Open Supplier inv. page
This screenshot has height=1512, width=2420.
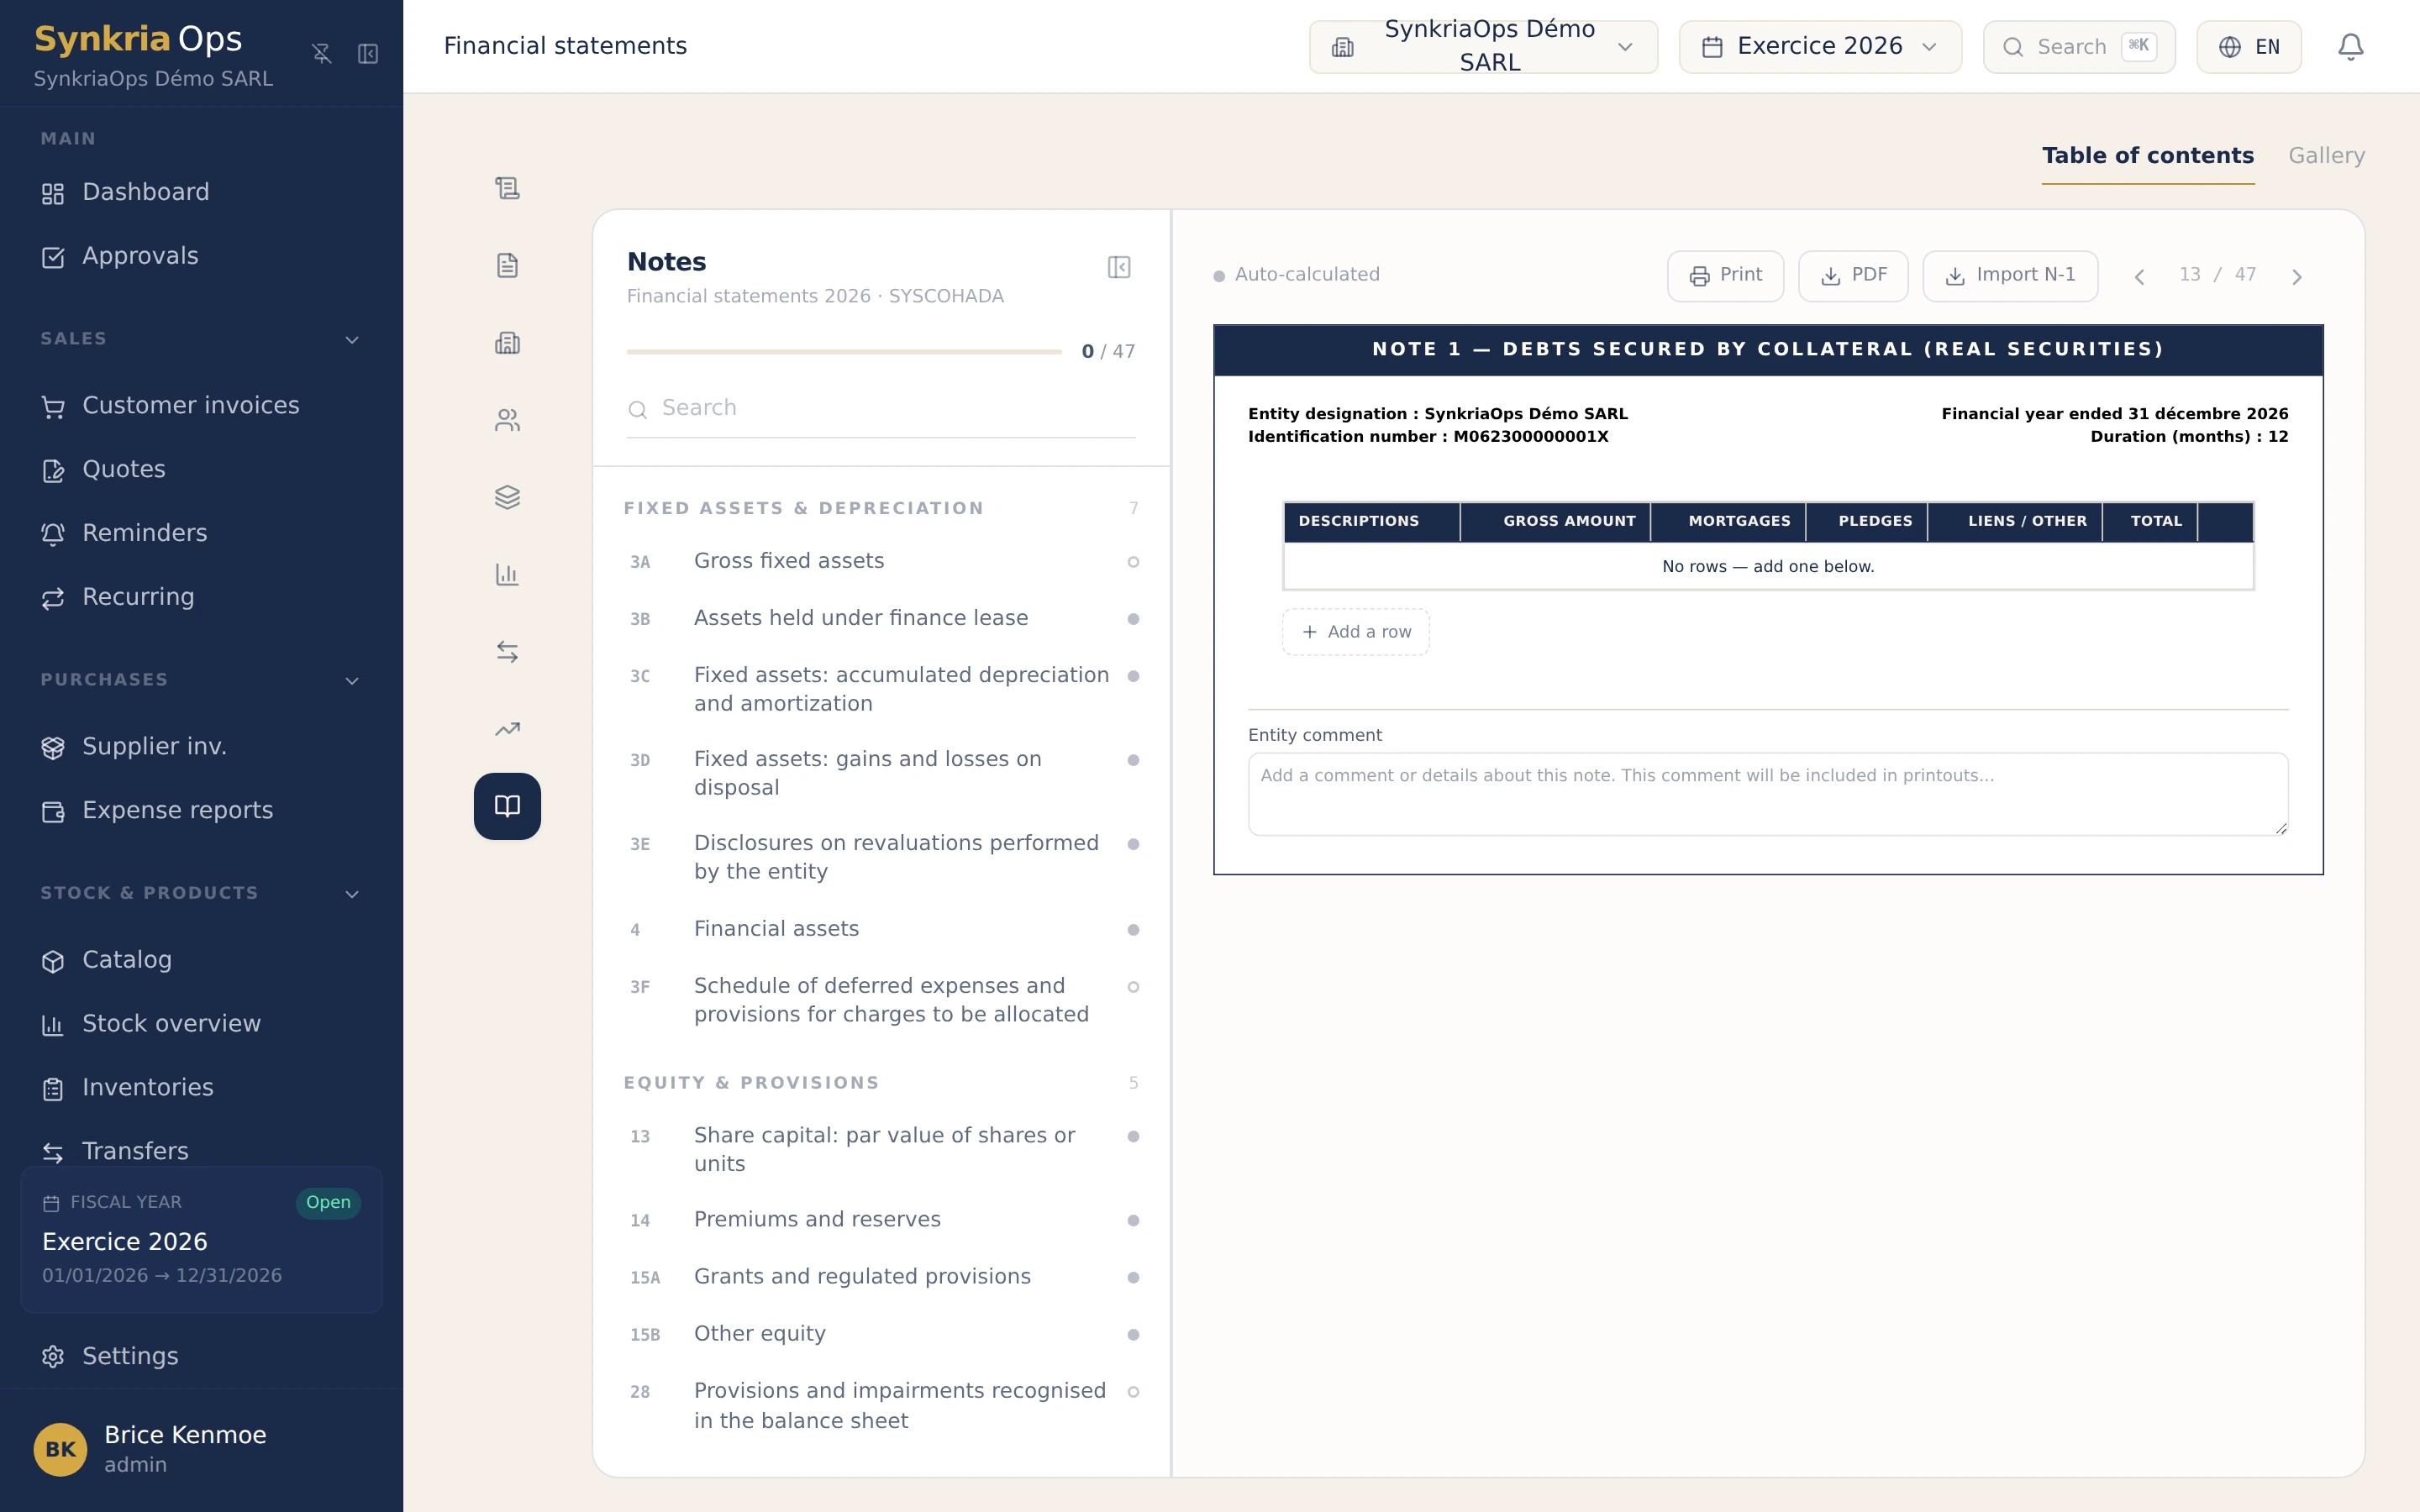click(201, 746)
